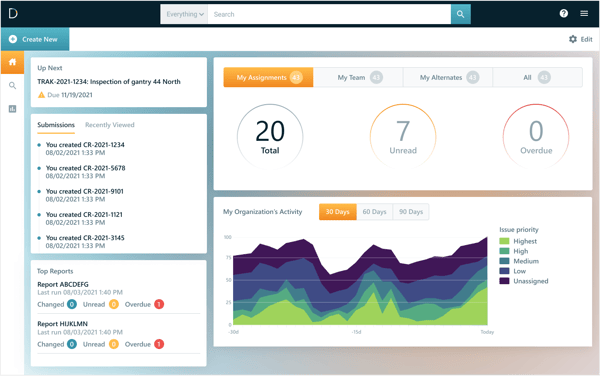This screenshot has width=600, height=376.
Task: Open the My Alternates tab
Action: (448, 78)
